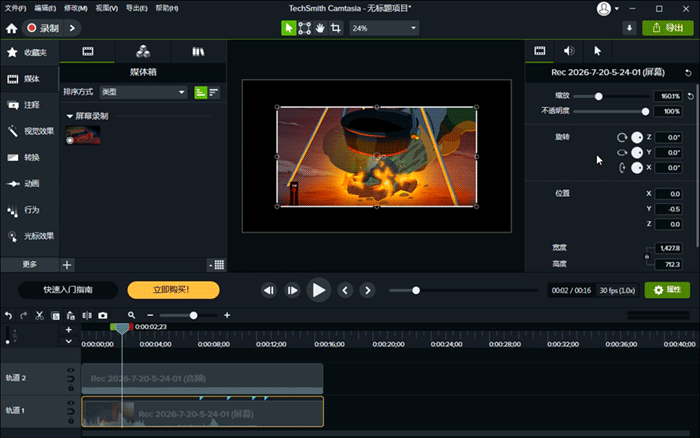
Task: Click the Y rotation value field
Action: pyautogui.click(x=668, y=153)
